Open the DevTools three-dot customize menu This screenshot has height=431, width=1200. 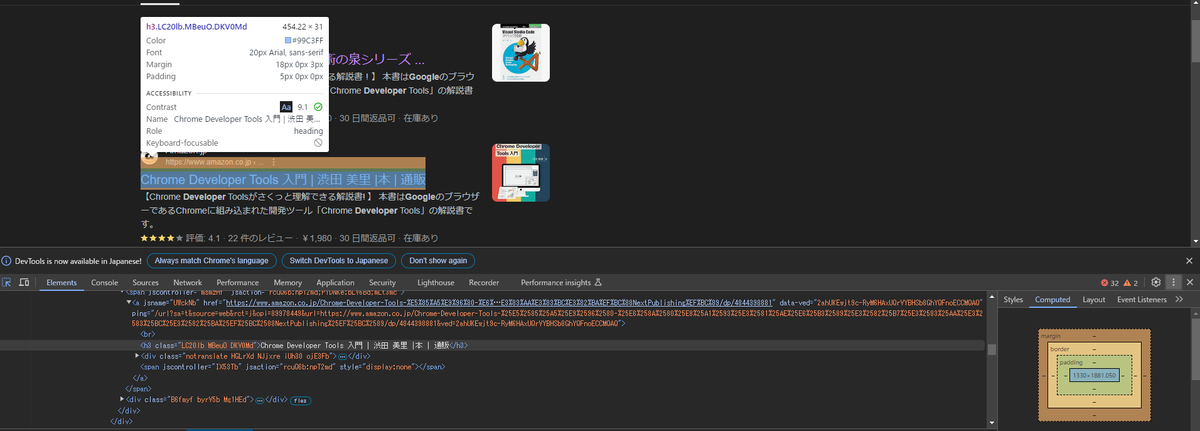pyautogui.click(x=1174, y=283)
